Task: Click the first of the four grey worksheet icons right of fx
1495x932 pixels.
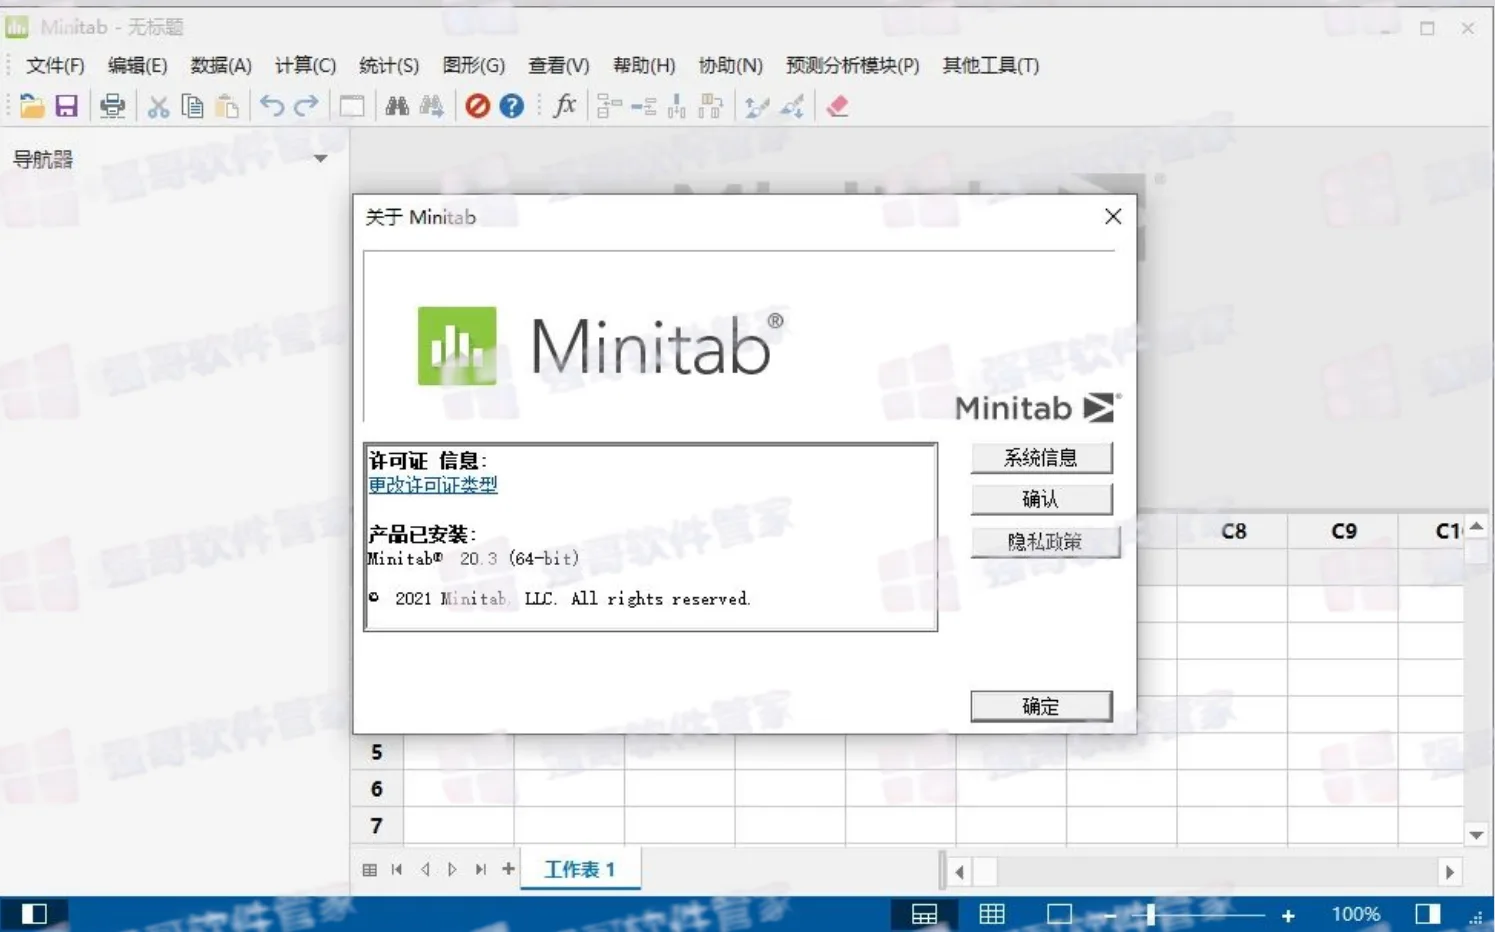Action: [608, 106]
